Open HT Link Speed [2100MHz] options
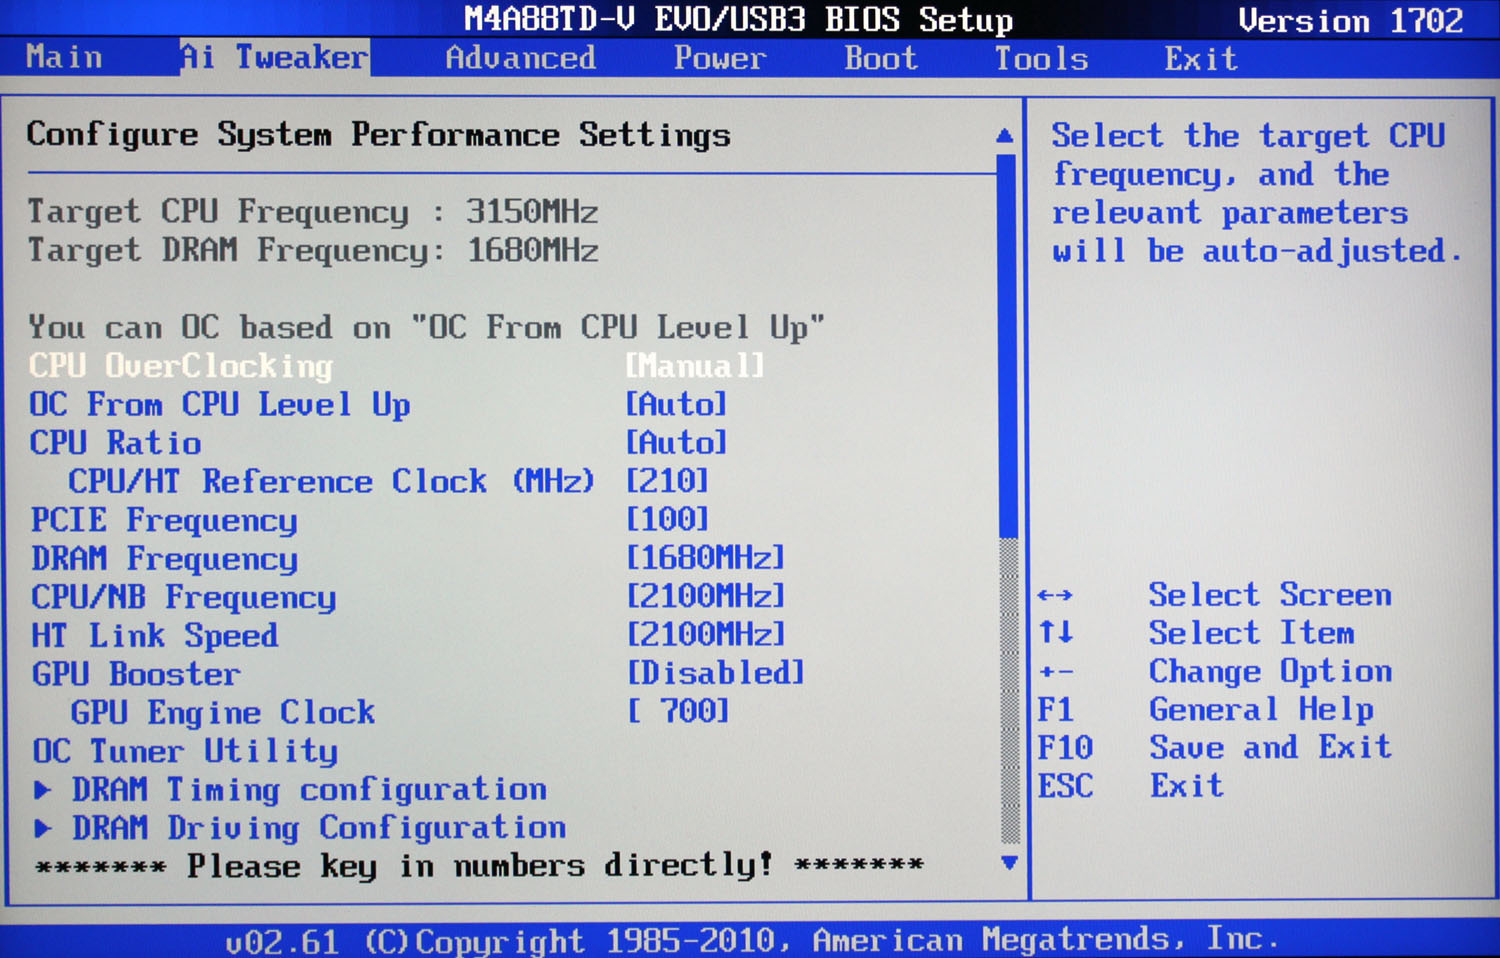The image size is (1500, 958). pos(706,634)
